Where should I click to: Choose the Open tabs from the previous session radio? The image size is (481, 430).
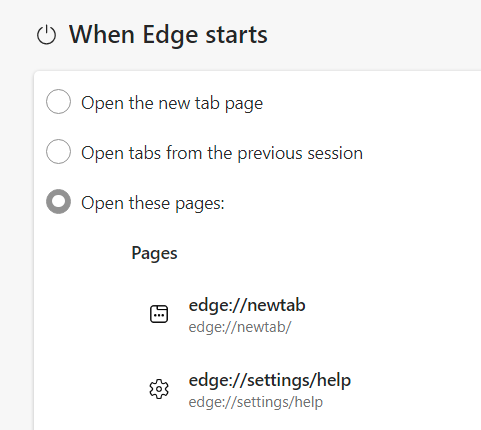coord(58,152)
